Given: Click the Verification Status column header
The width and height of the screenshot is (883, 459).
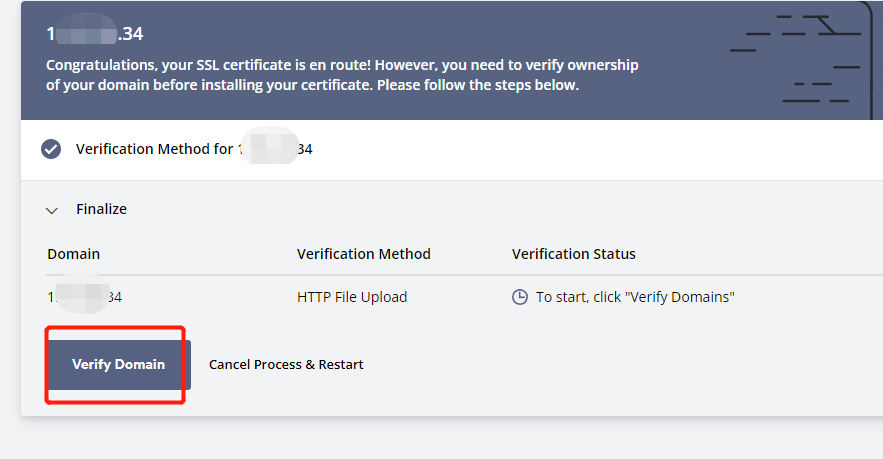Looking at the screenshot, I should pos(573,254).
